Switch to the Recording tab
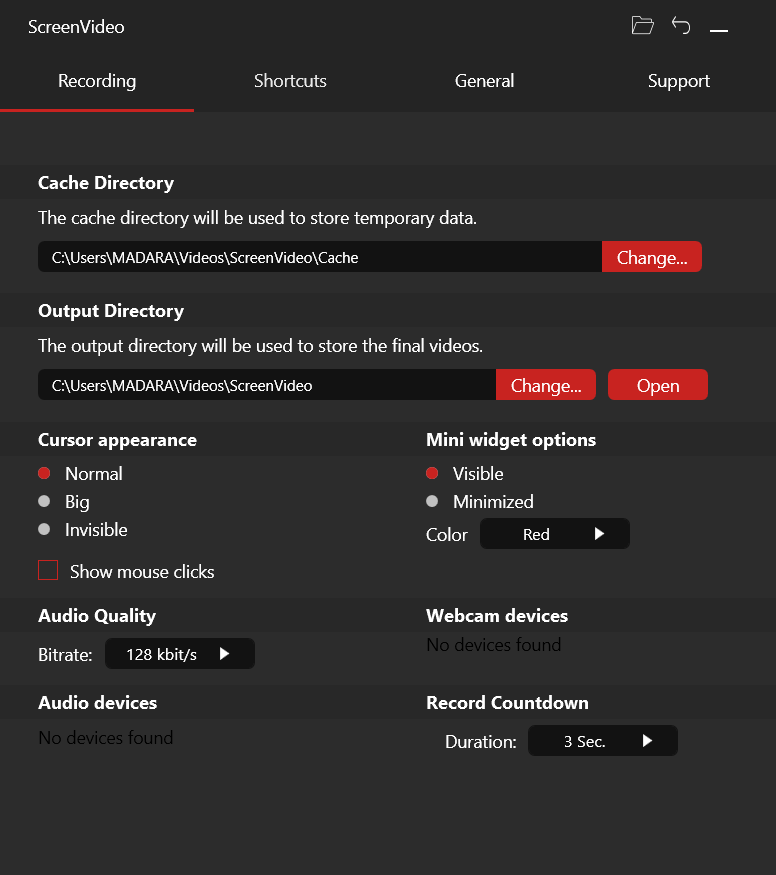 [x=97, y=81]
